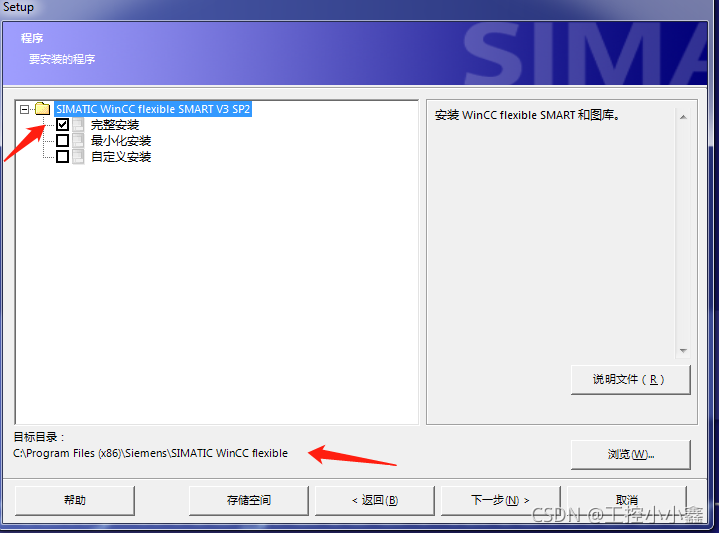719x533 pixels.
Task: Click the package icon beside 自定义安装
Action: click(78, 157)
